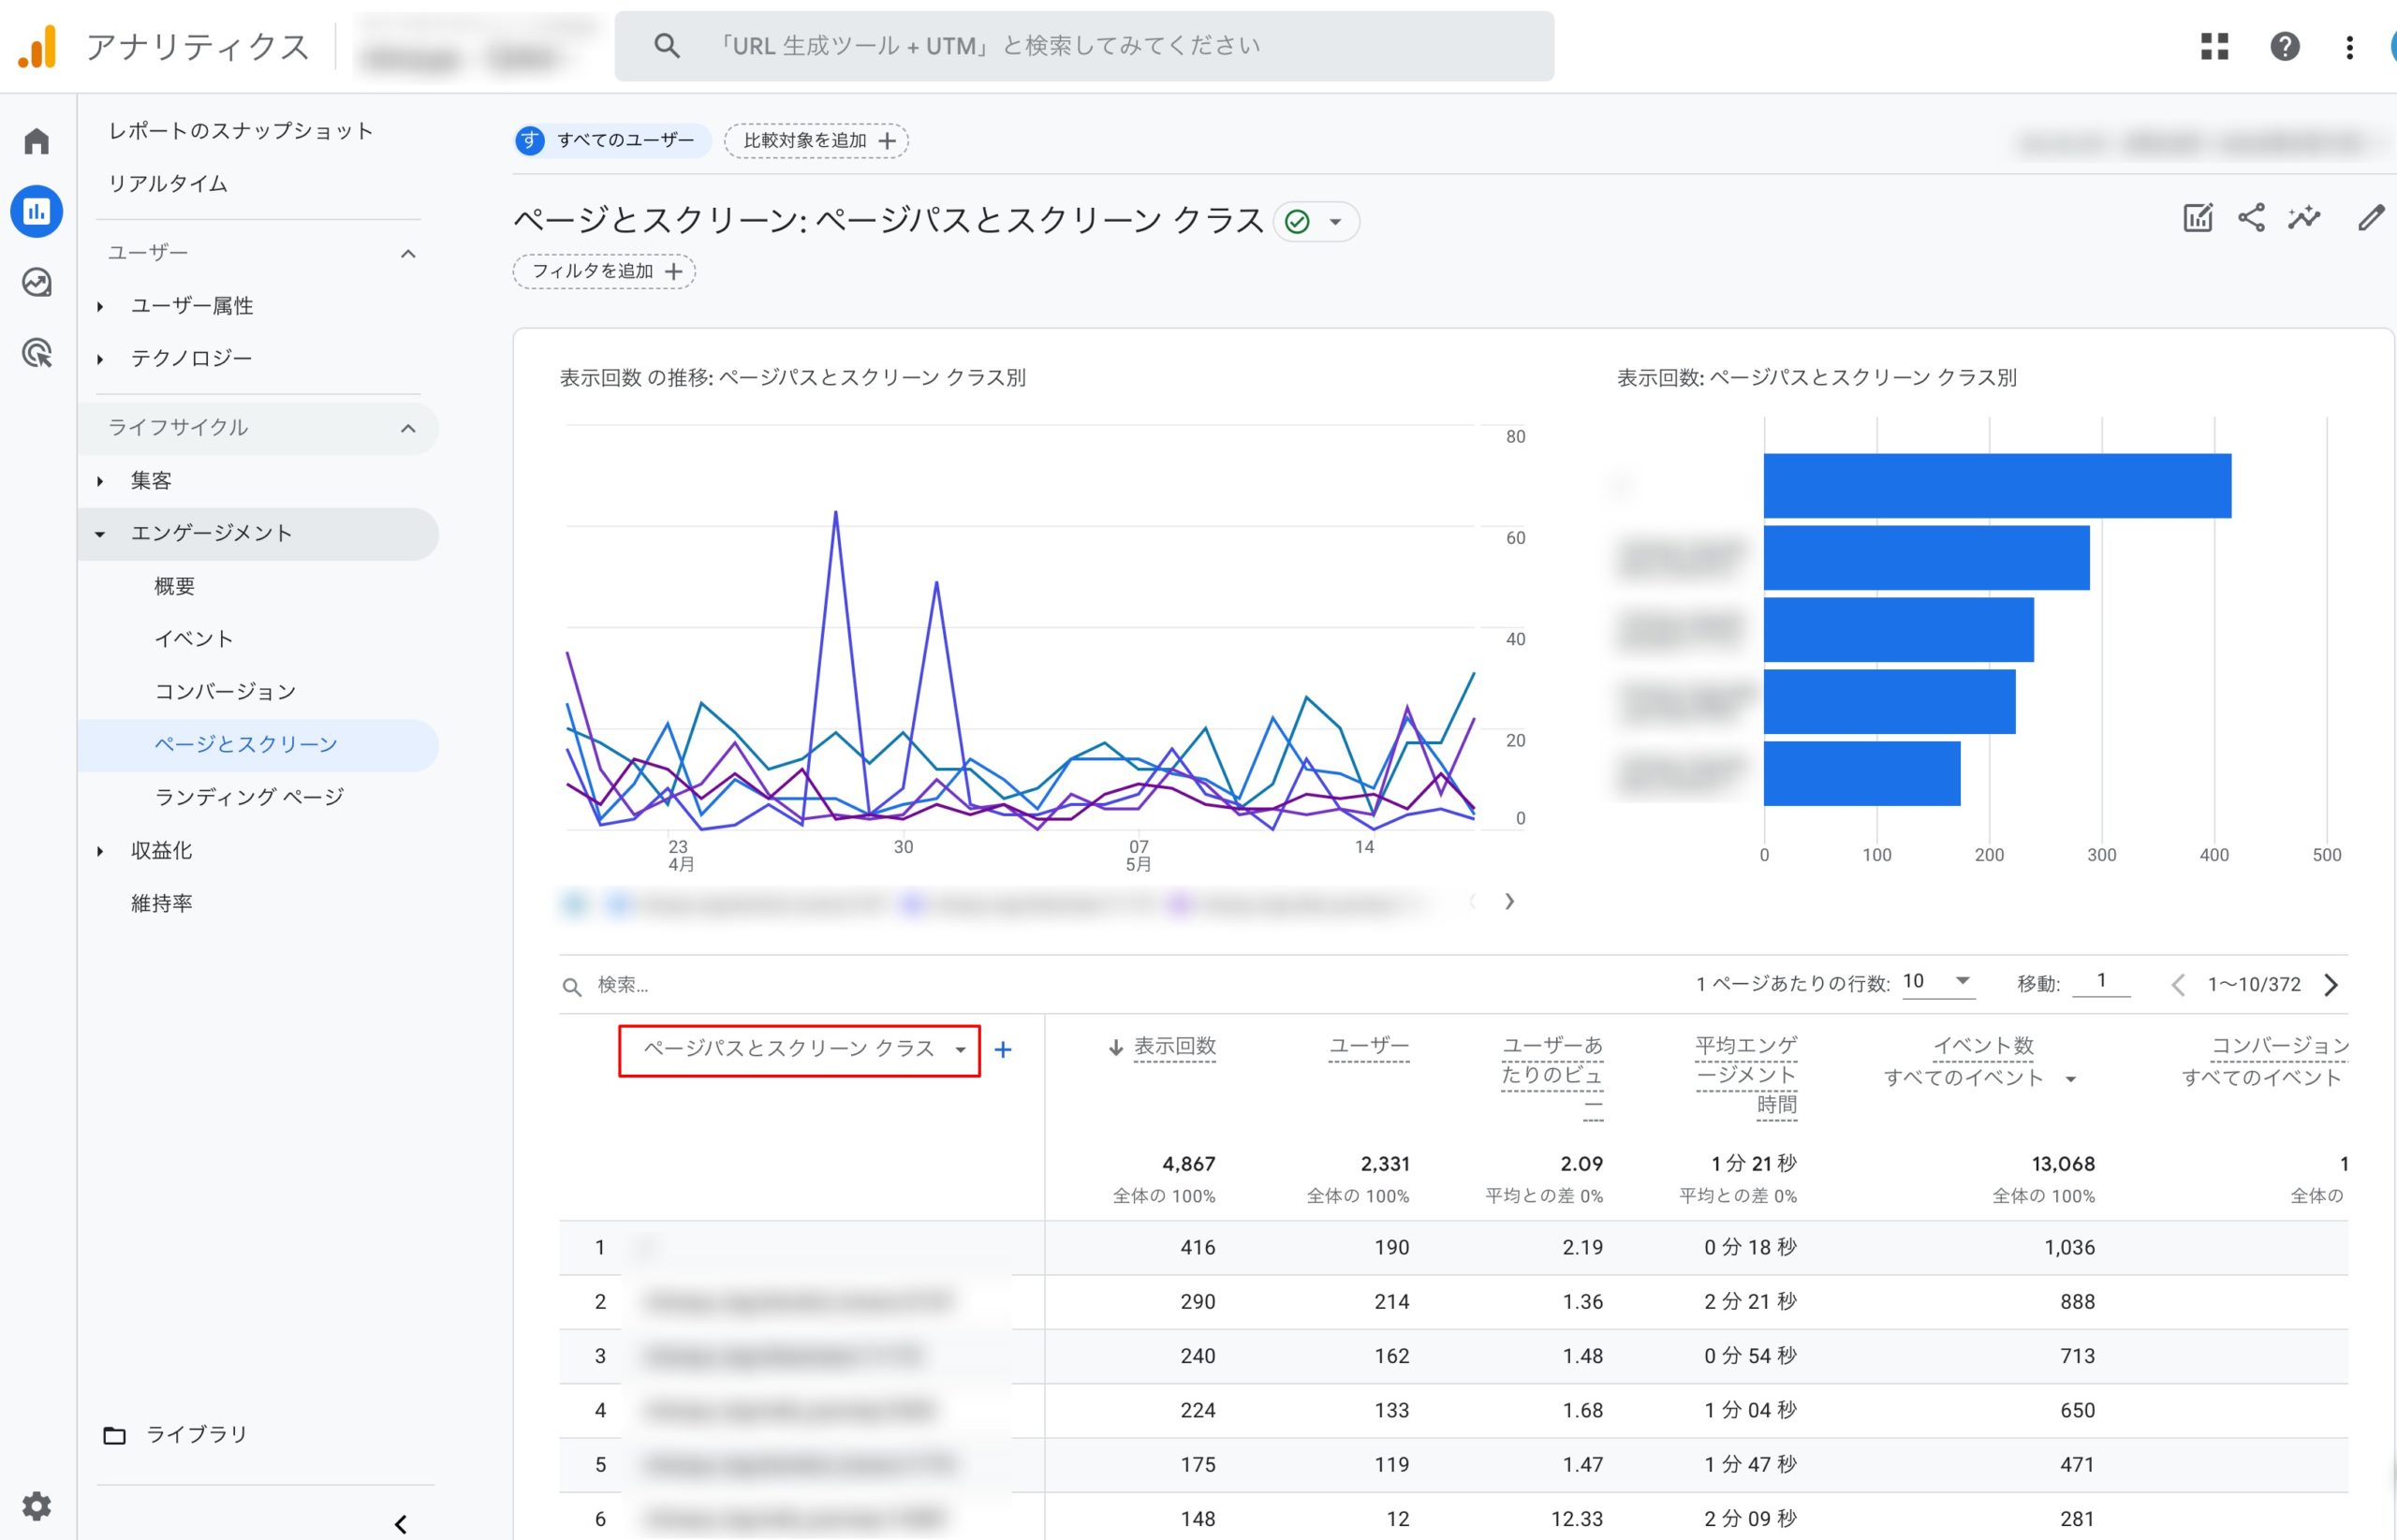The height and width of the screenshot is (1540, 2397).
Task: Select ランディング ページ in the sidebar
Action: click(249, 797)
